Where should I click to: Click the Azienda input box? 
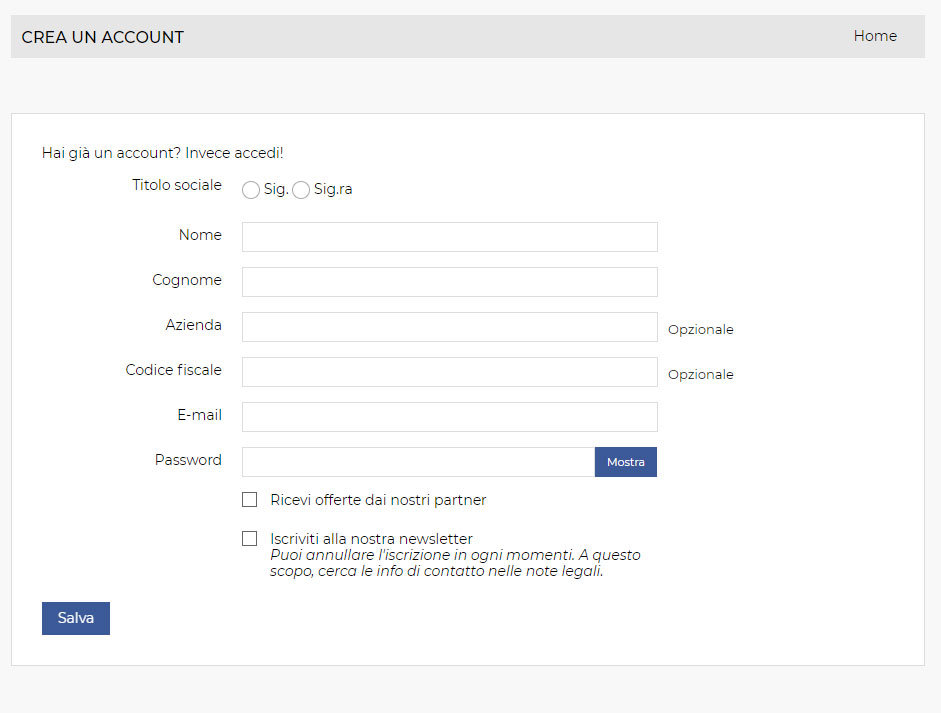coord(449,327)
